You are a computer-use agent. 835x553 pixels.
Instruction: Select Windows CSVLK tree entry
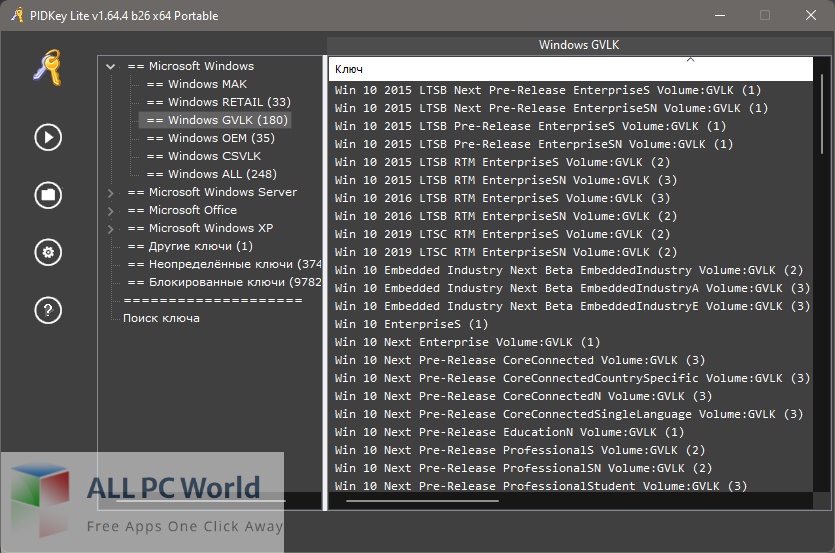click(x=203, y=157)
